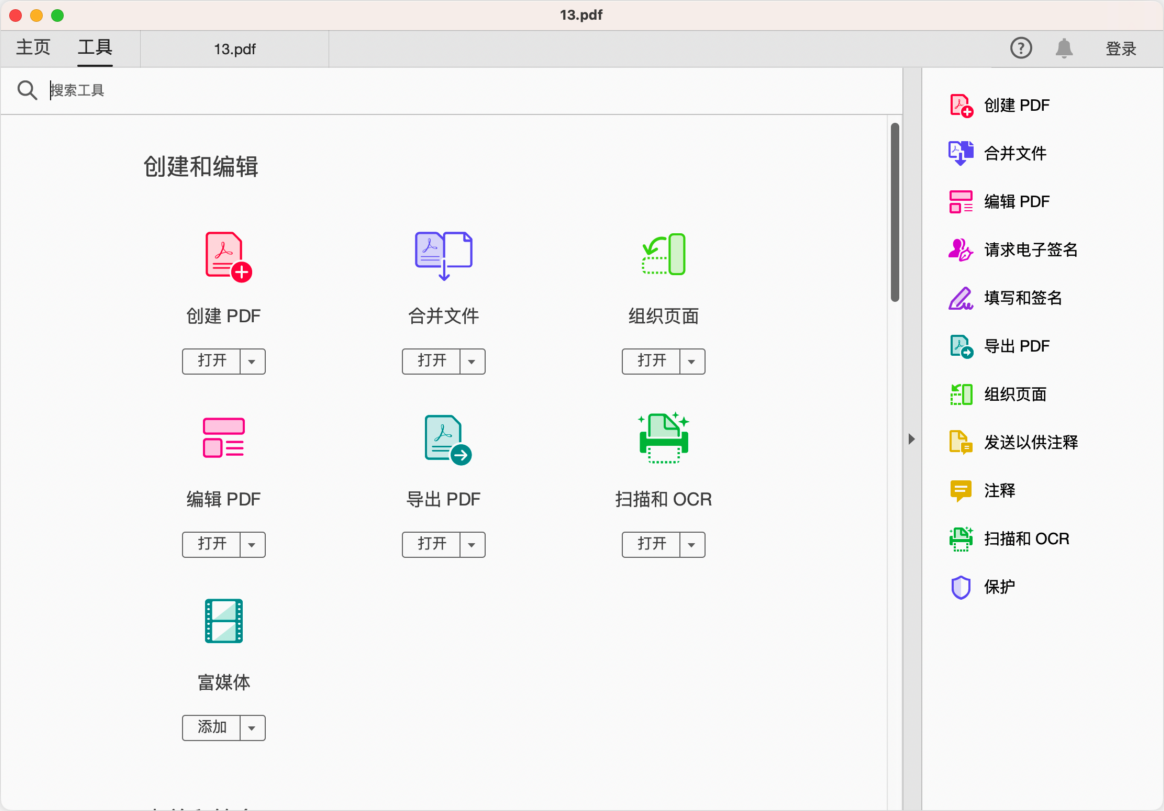The width and height of the screenshot is (1164, 811).
Task: Click the Rich Media (富媒体) film icon
Action: point(223,621)
